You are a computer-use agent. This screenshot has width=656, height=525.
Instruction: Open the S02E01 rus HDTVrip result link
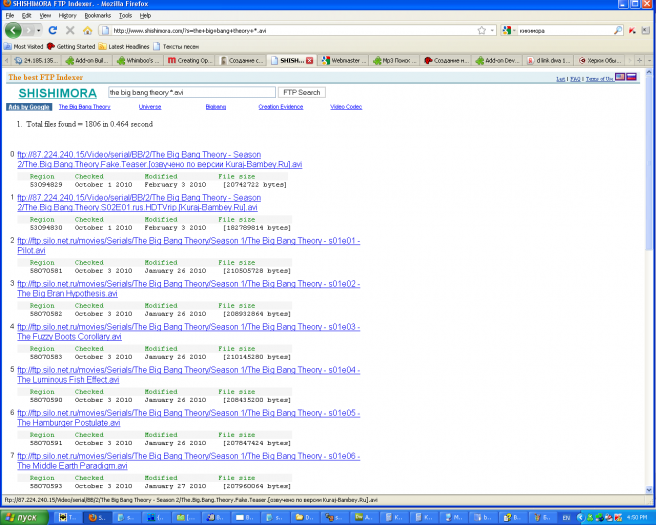point(139,202)
